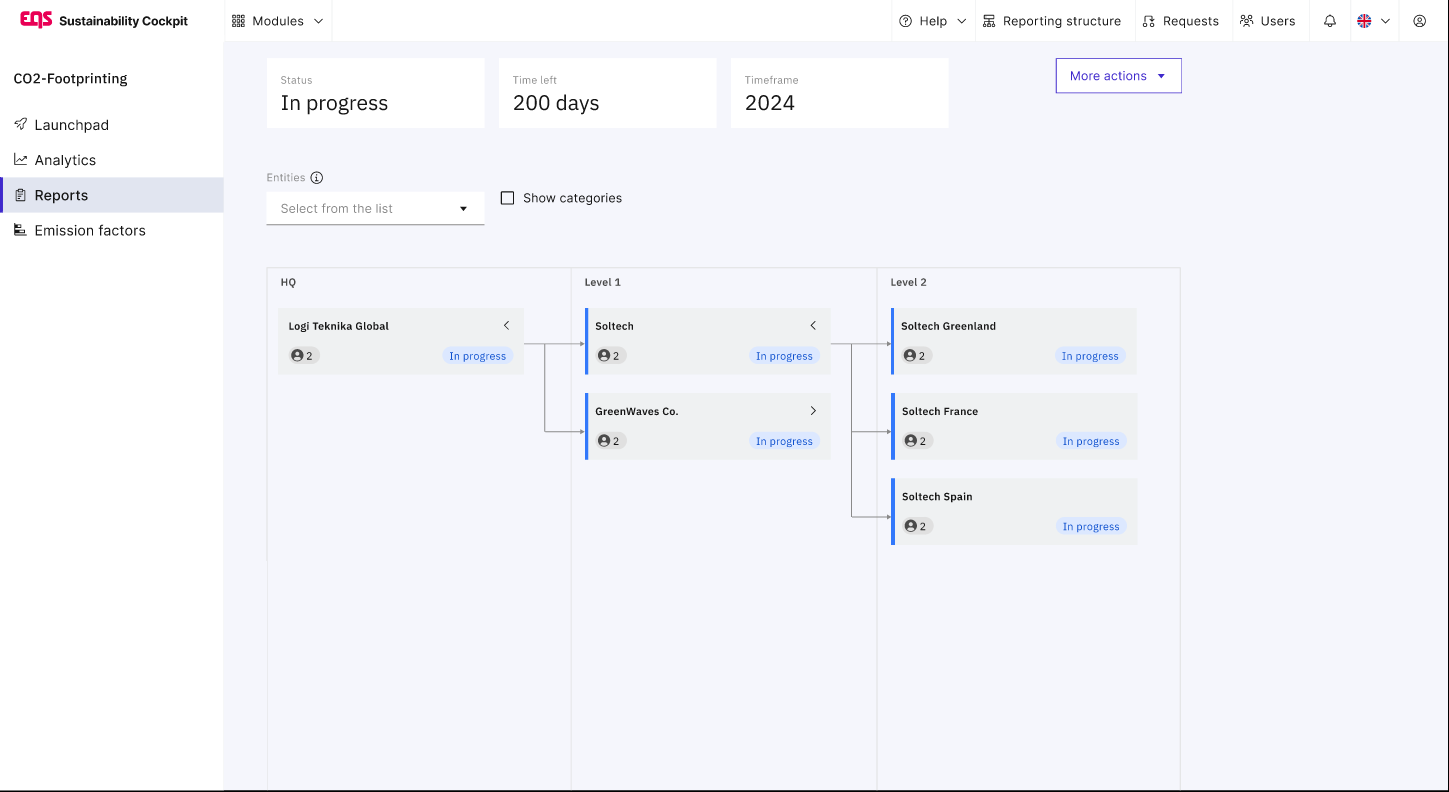The width and height of the screenshot is (1449, 792).
Task: Click the UK flag language icon
Action: pyautogui.click(x=1364, y=21)
